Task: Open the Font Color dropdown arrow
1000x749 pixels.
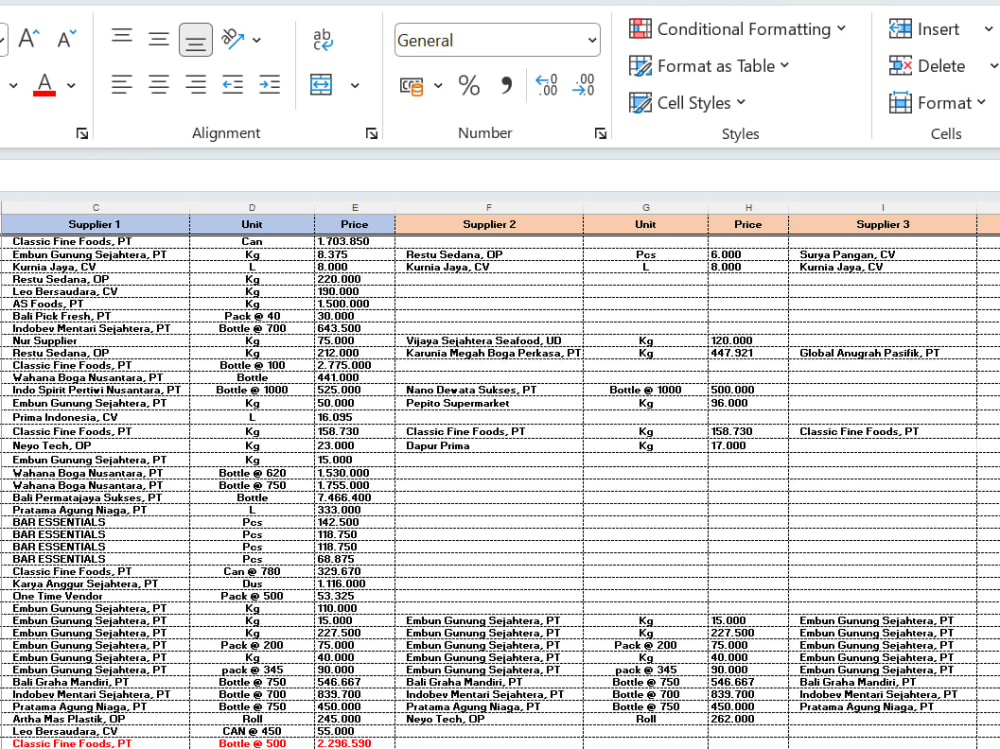Action: click(71, 85)
